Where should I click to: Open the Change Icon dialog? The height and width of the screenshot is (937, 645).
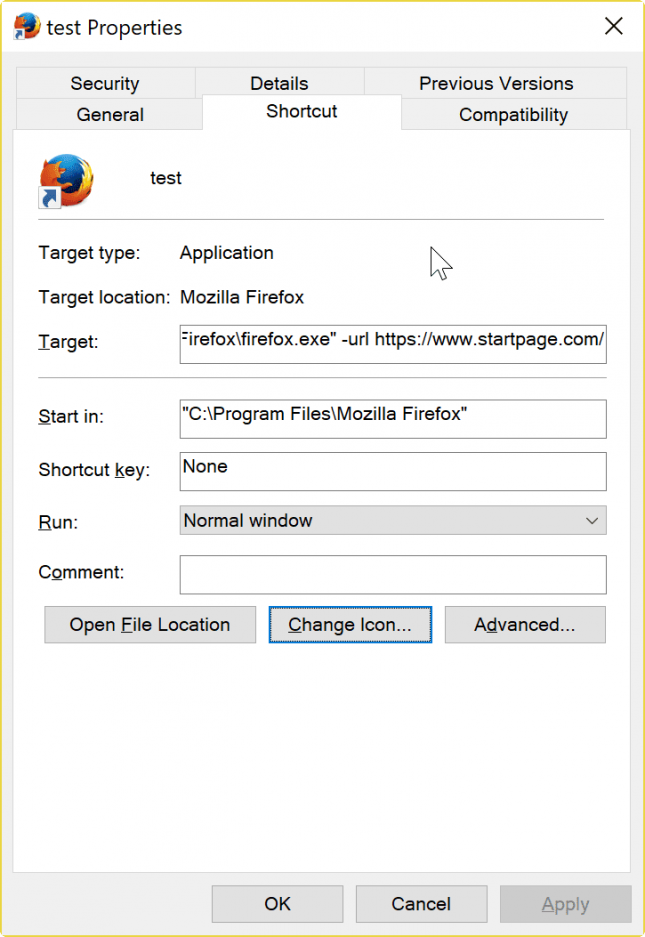coord(350,624)
